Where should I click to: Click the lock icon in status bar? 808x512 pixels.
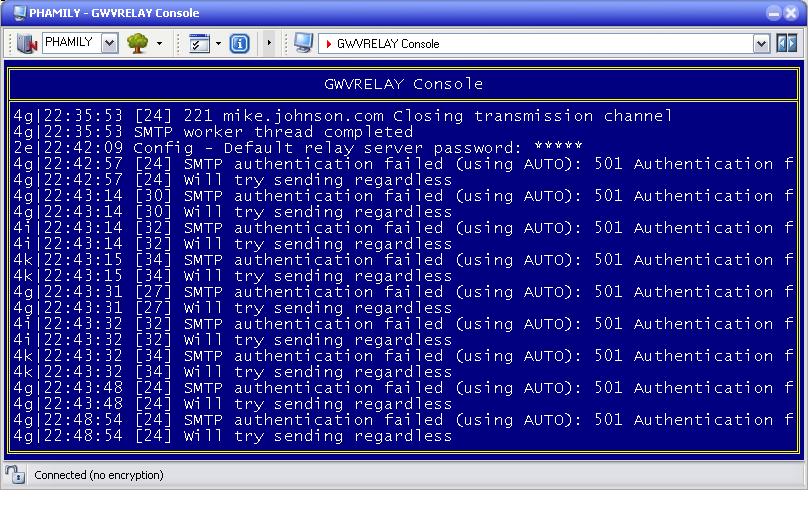click(15, 474)
